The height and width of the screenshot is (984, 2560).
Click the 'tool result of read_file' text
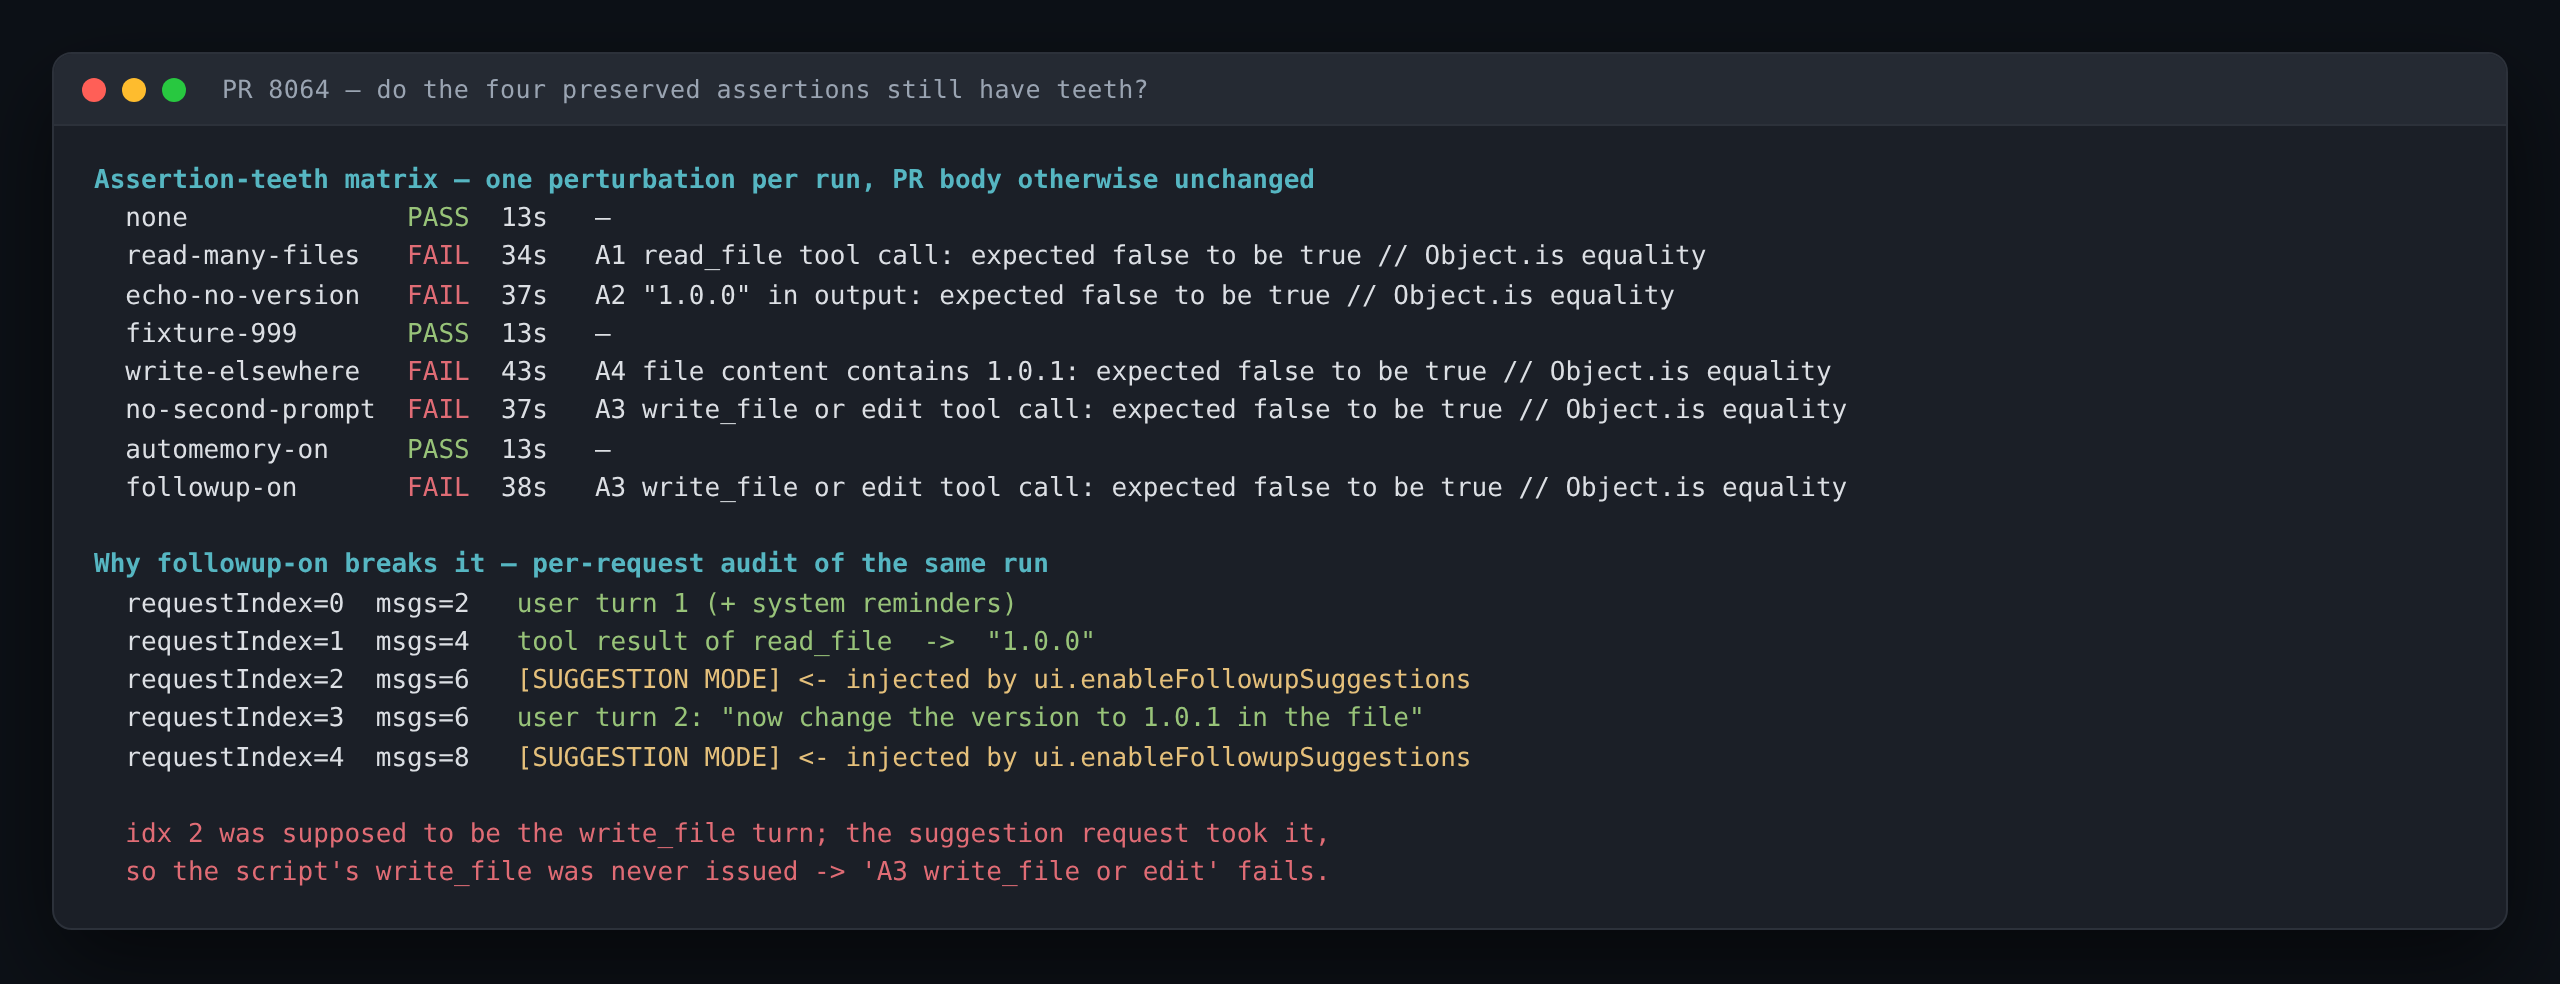[704, 642]
